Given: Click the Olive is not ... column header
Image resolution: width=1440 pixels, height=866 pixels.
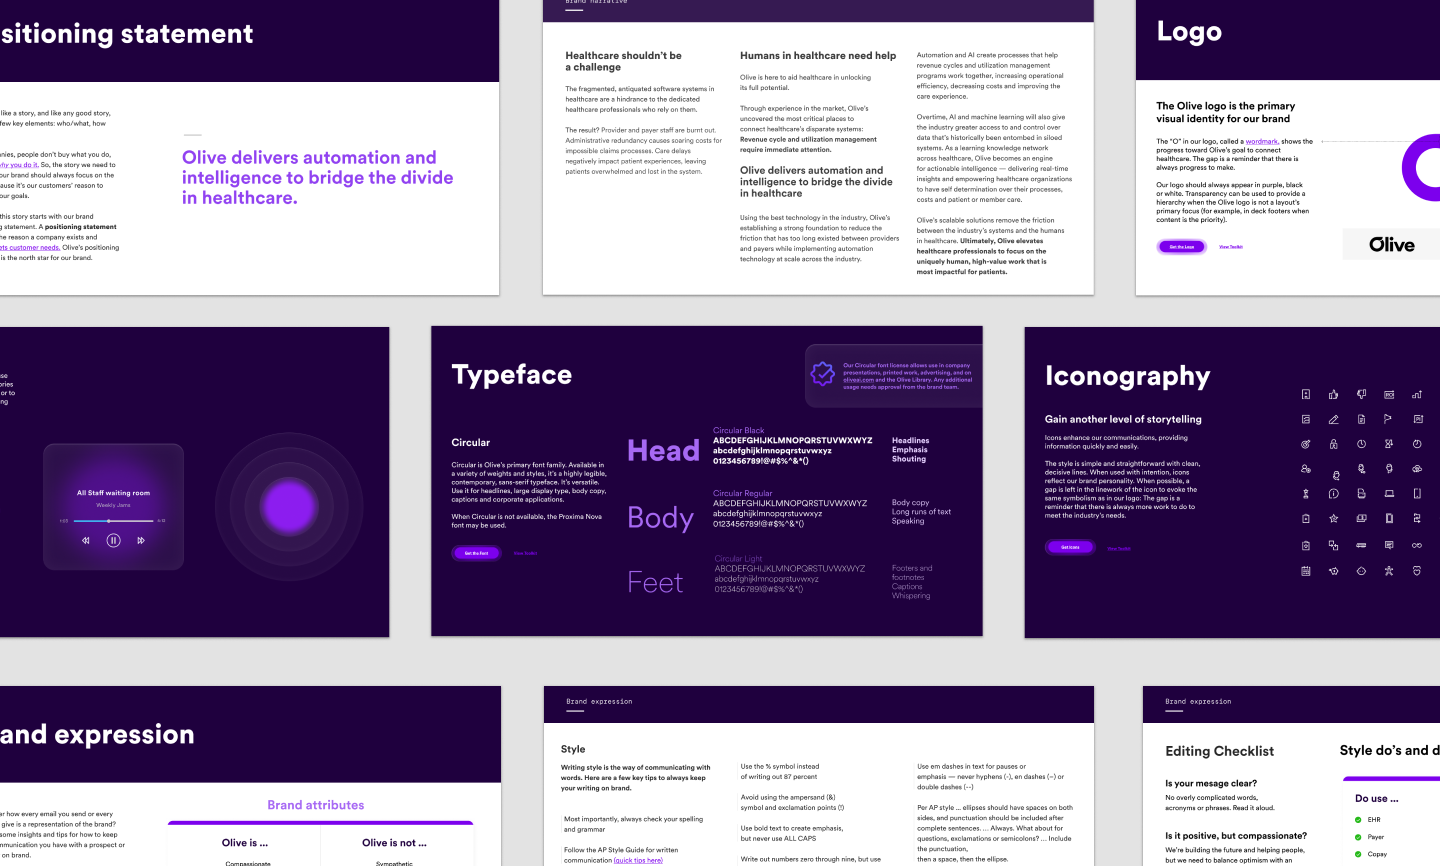Looking at the screenshot, I should (x=394, y=843).
